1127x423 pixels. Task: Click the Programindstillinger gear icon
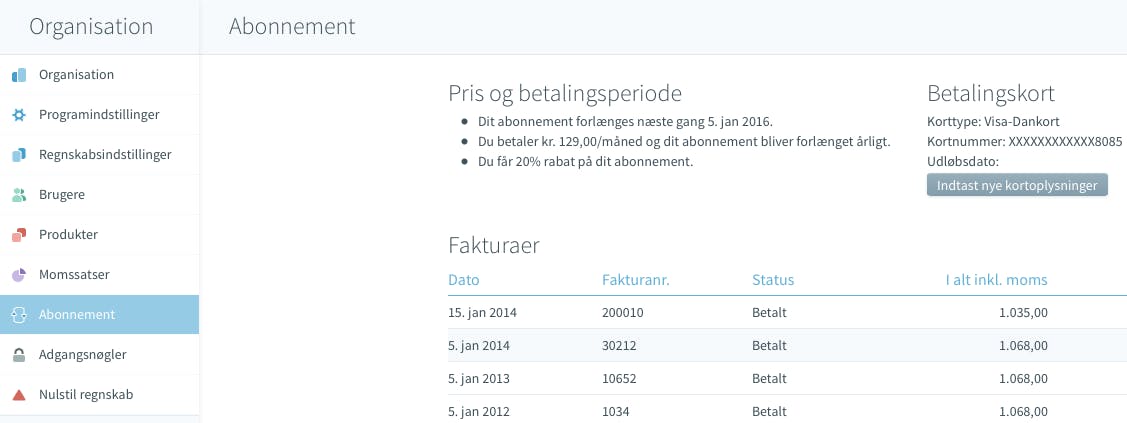[18, 115]
